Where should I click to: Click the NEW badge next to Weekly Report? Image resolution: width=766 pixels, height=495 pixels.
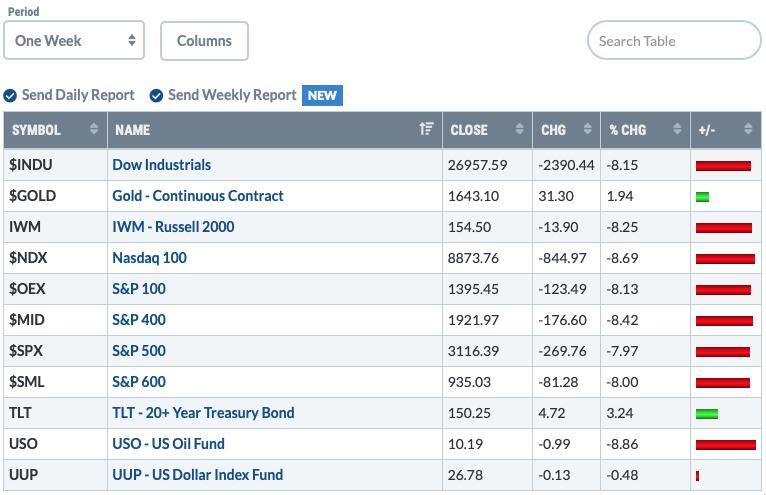[x=322, y=95]
